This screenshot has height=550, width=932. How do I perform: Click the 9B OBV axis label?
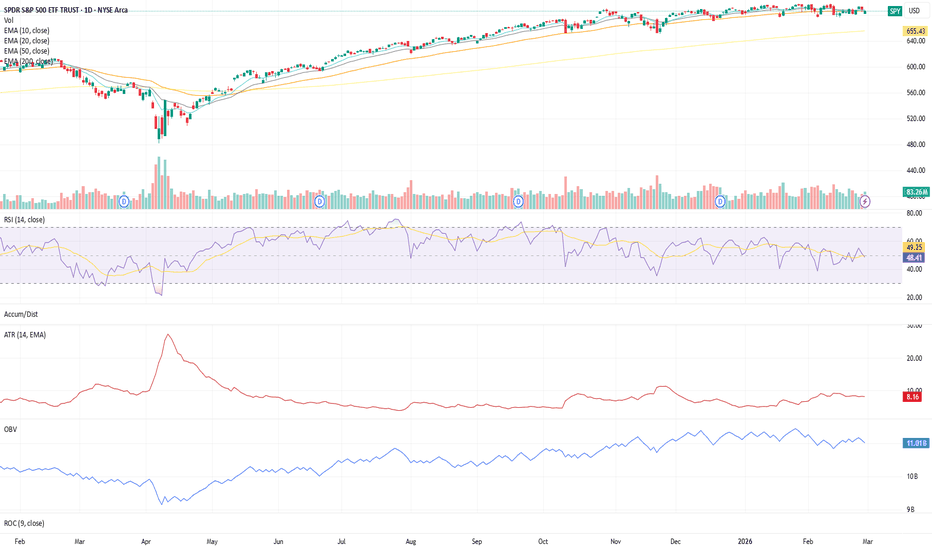(911, 510)
